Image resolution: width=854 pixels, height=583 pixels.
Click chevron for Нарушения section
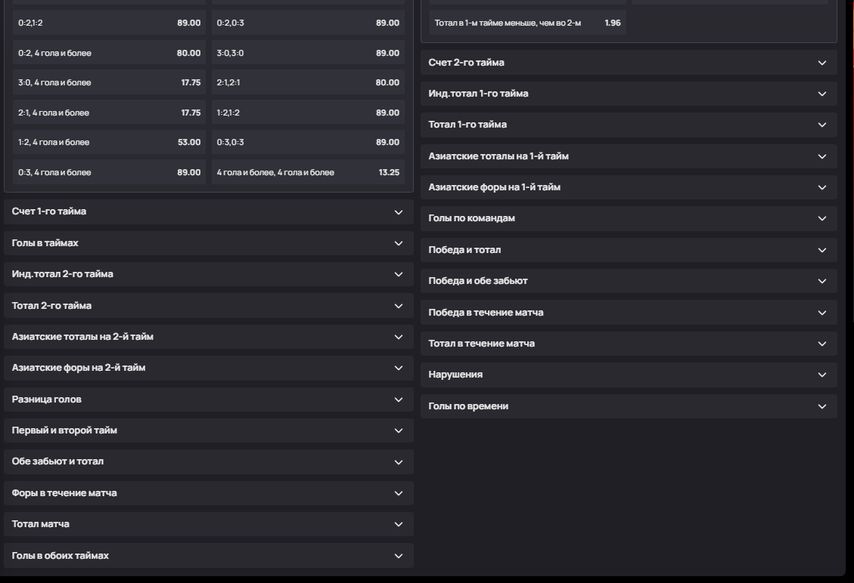click(x=822, y=375)
